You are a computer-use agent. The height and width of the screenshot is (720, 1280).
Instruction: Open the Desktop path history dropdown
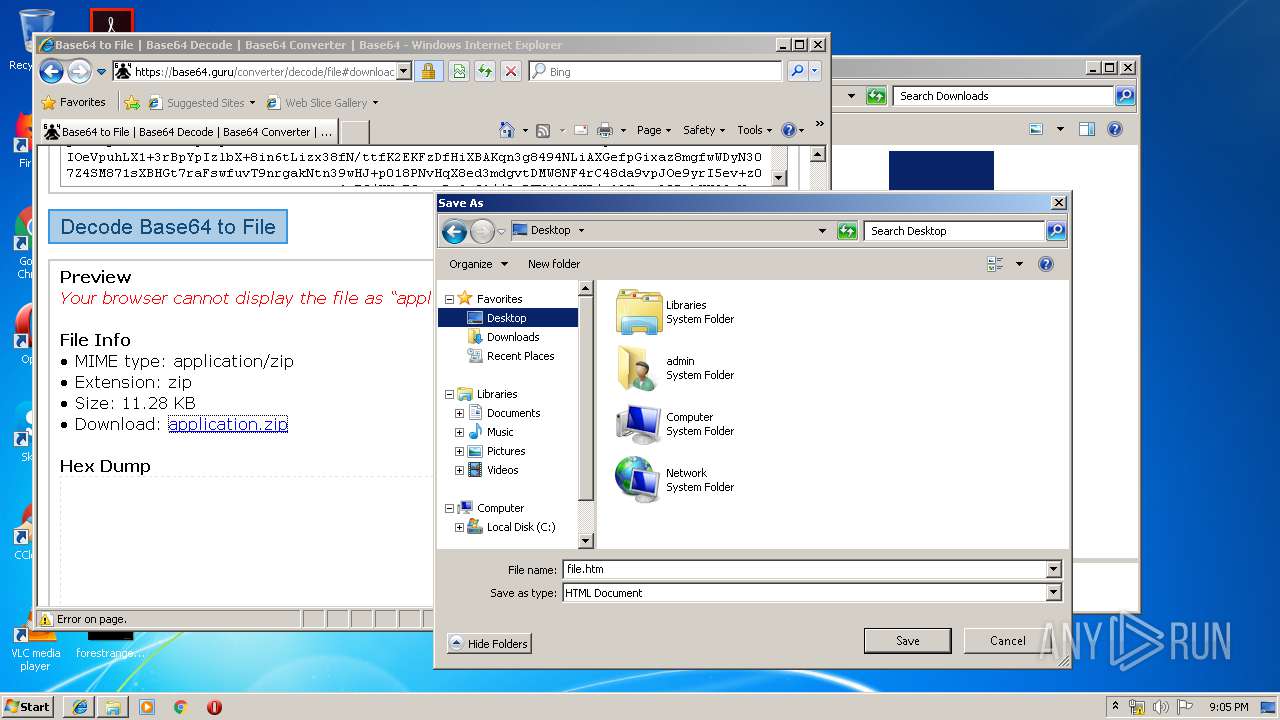click(x=822, y=231)
